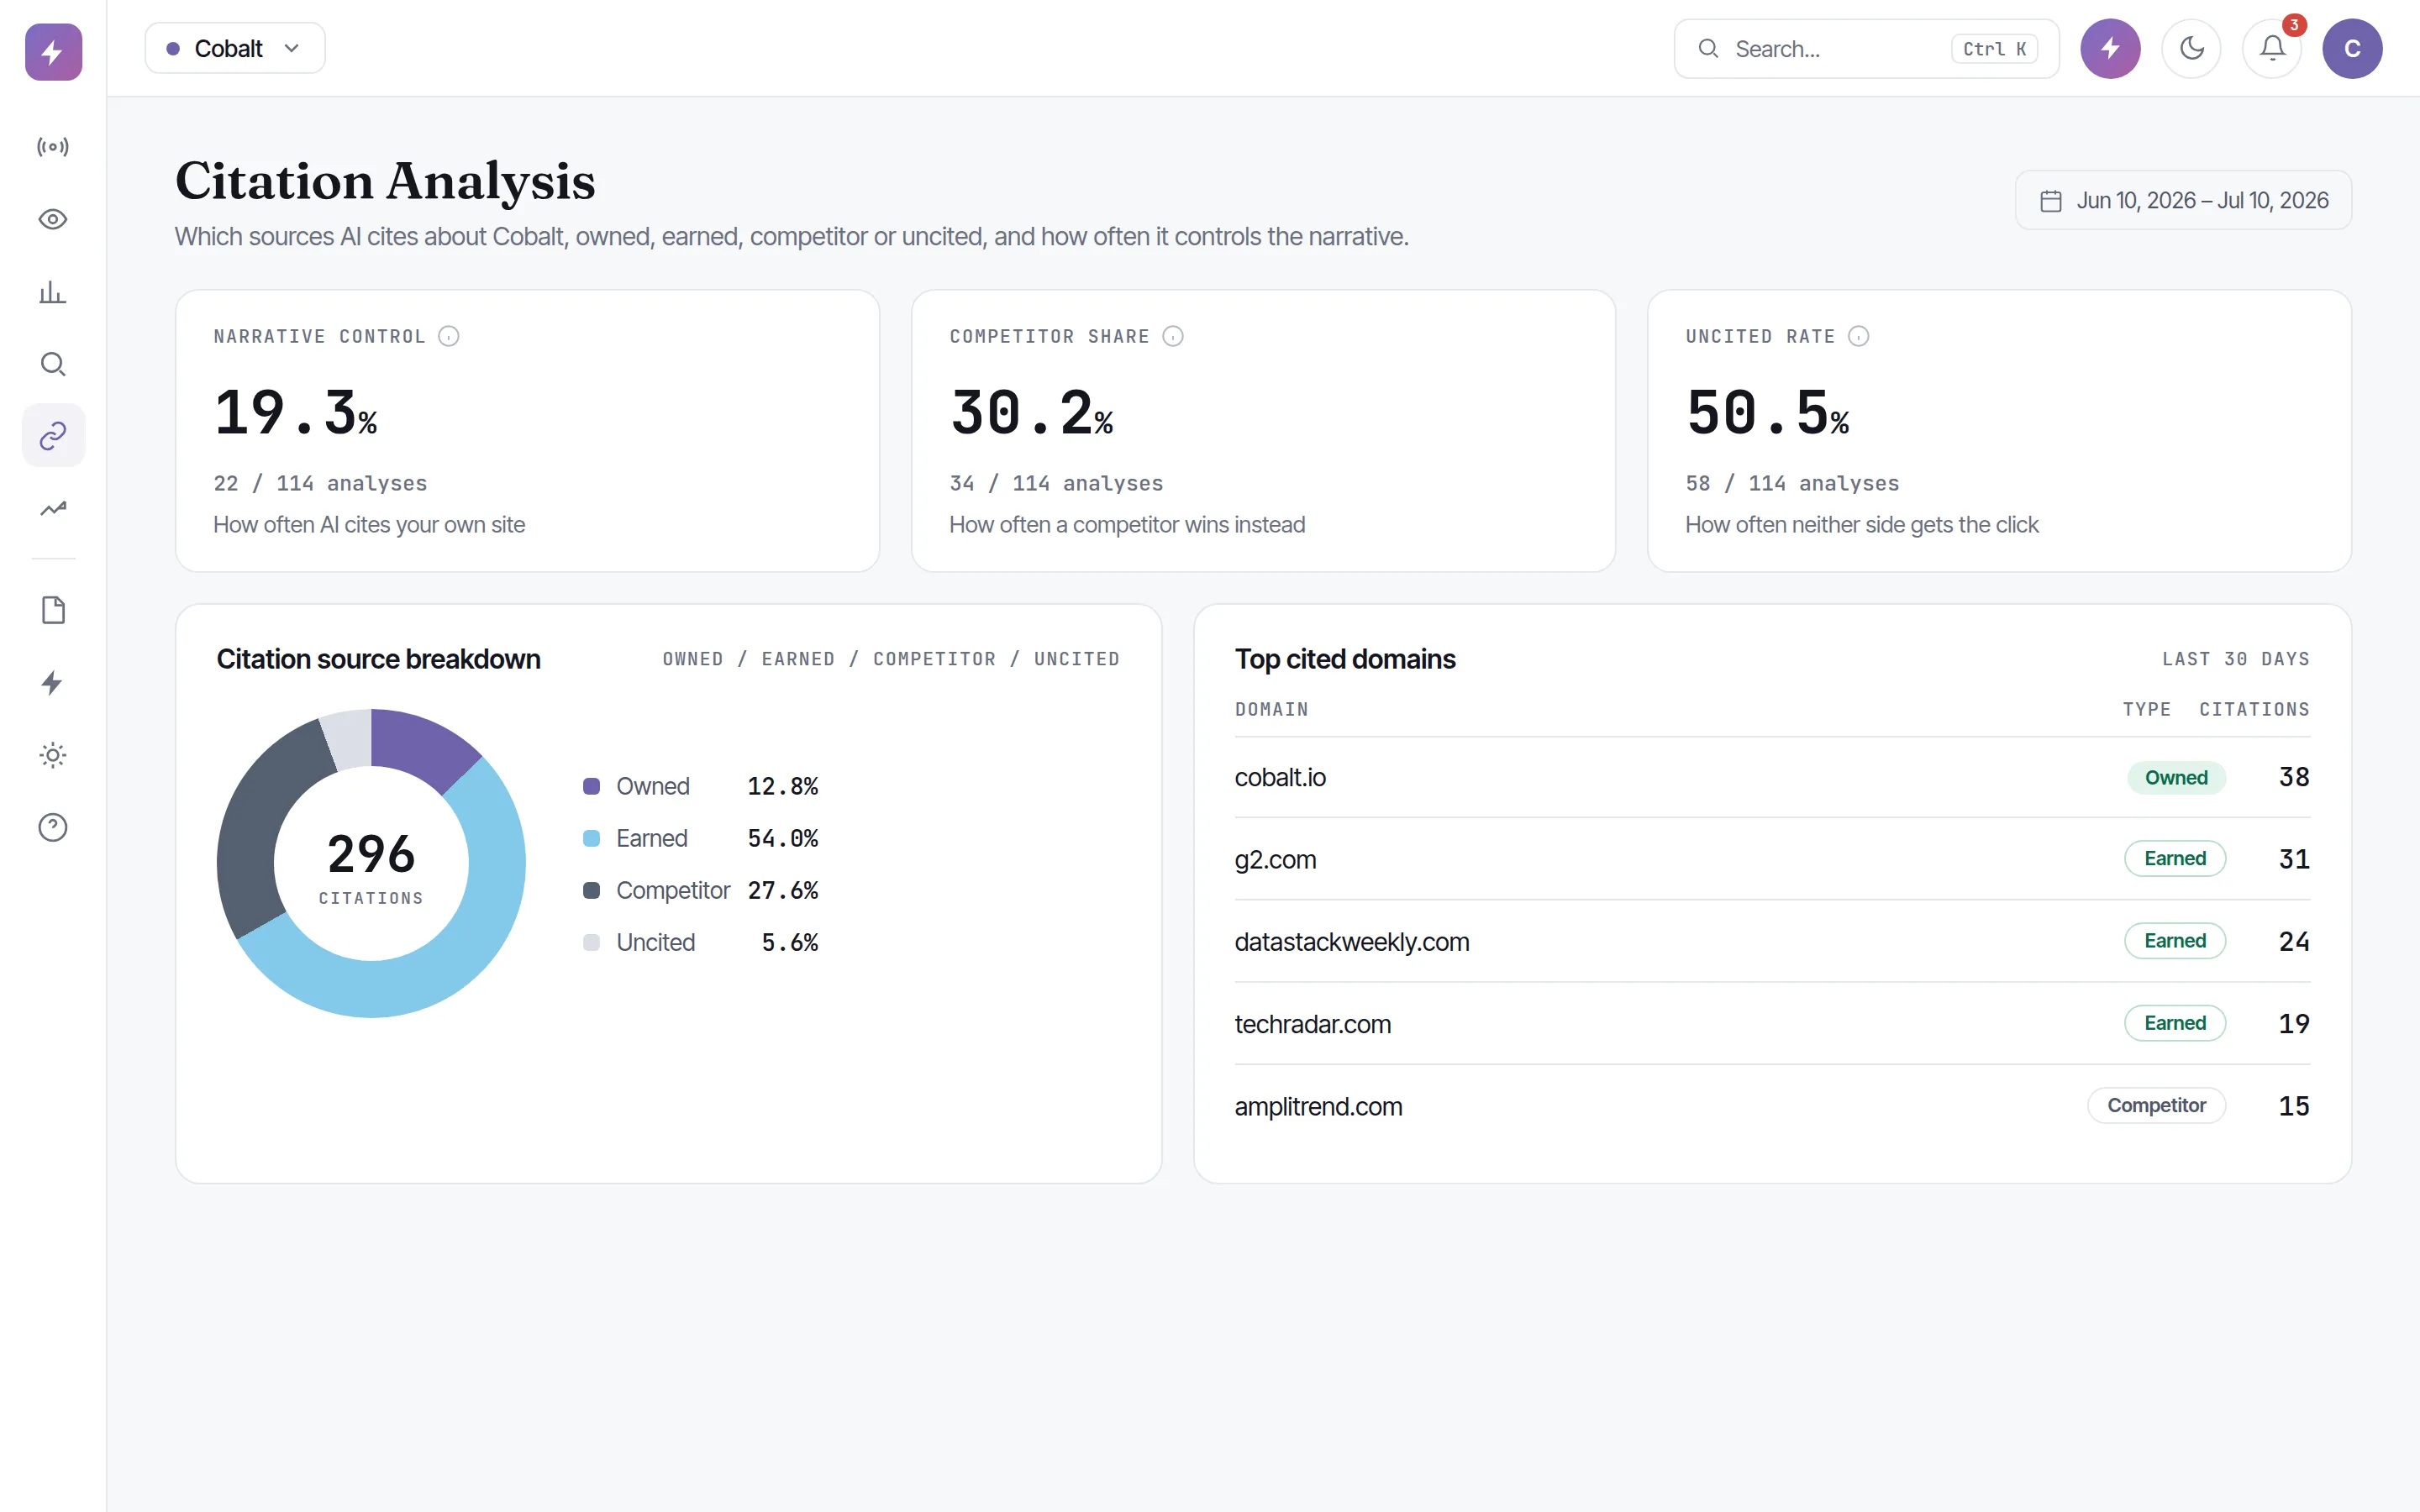Click the Owned legend color swatch
The width and height of the screenshot is (2420, 1512).
[592, 786]
